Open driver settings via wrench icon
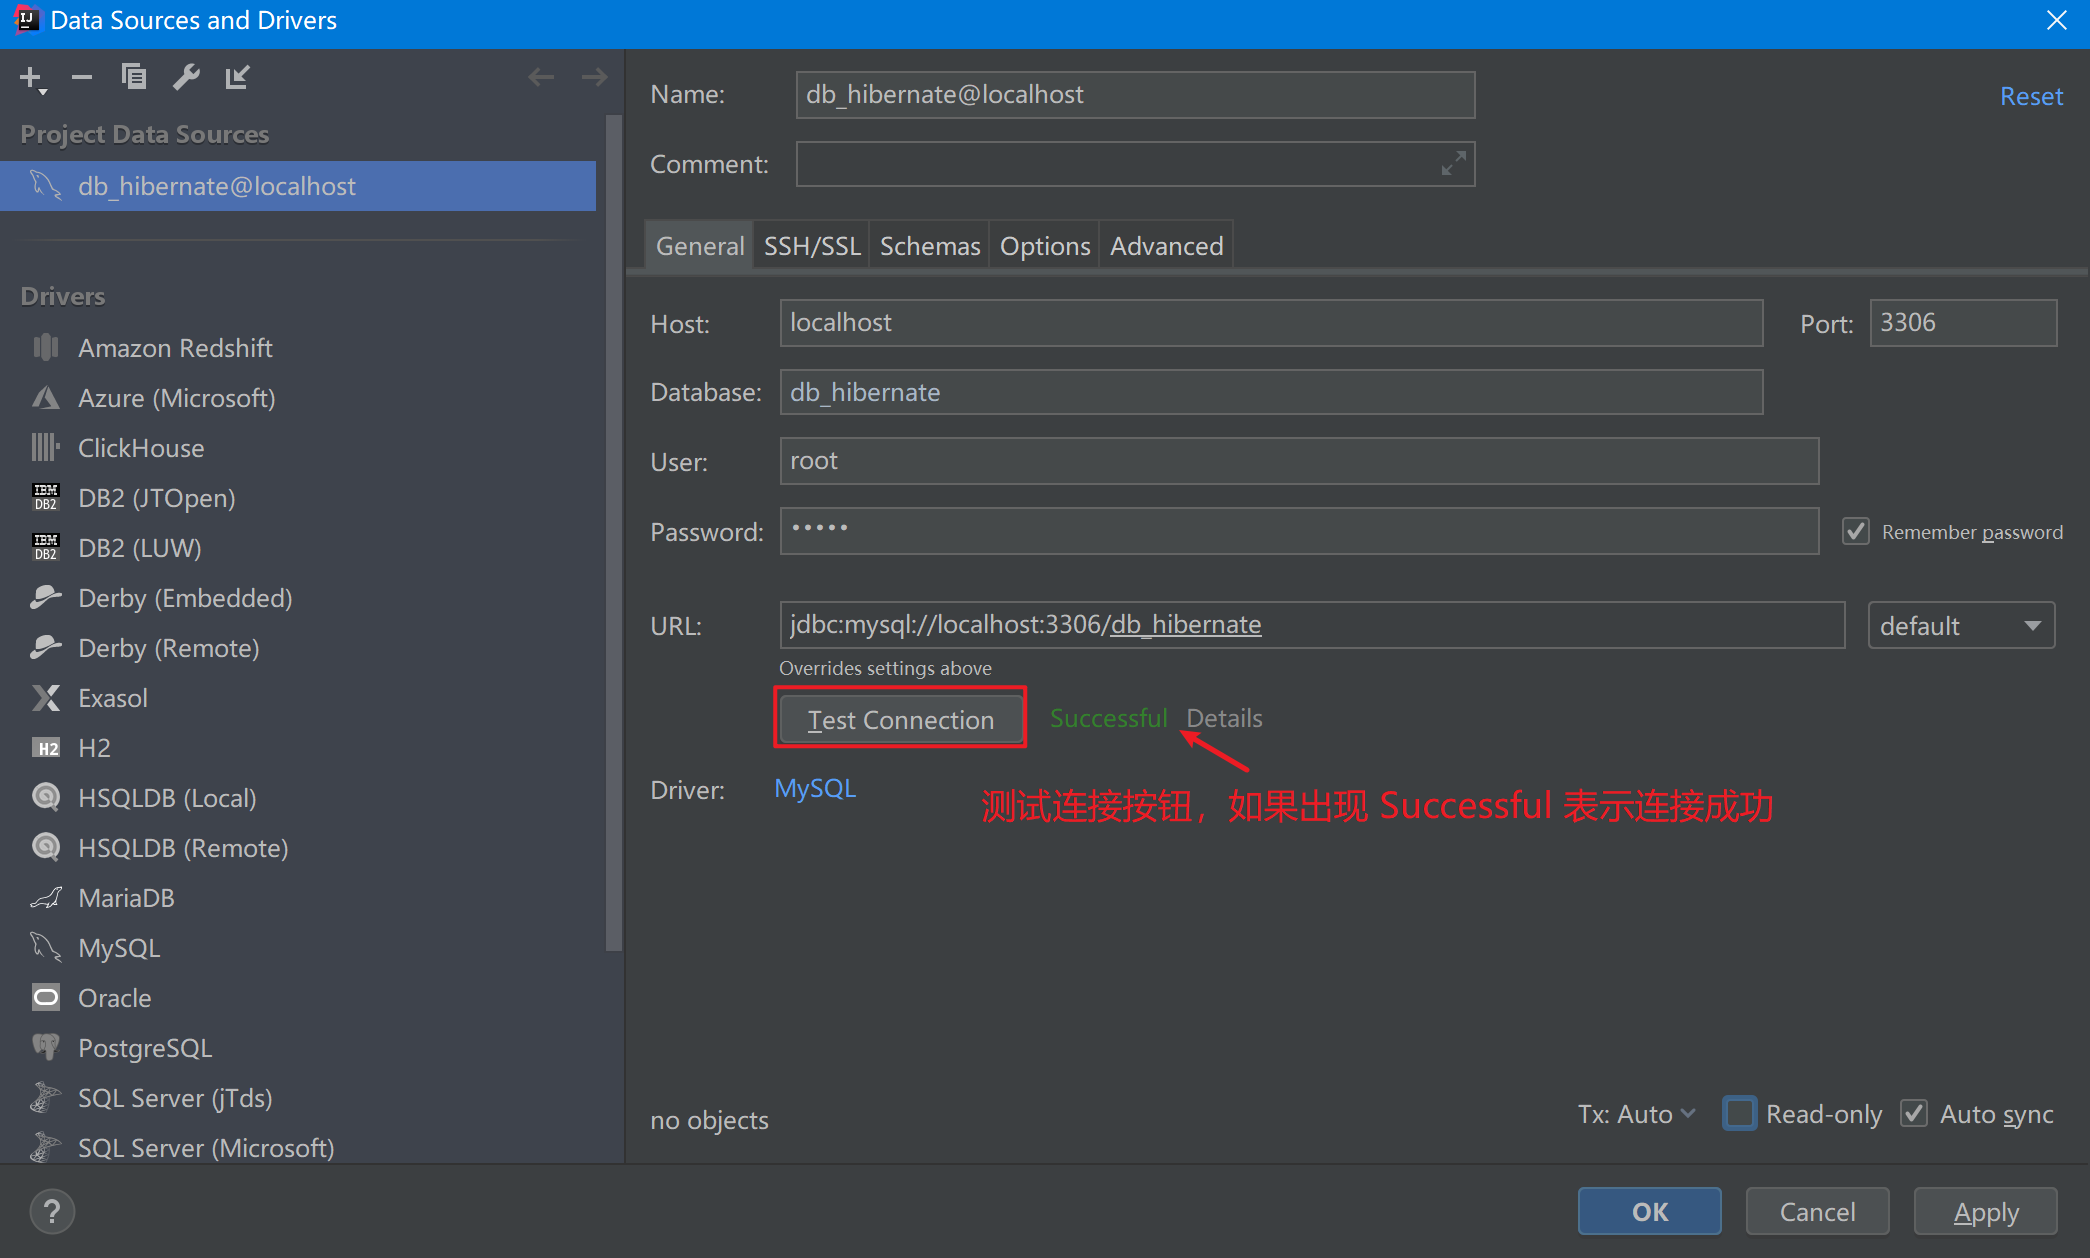The width and height of the screenshot is (2090, 1258). (186, 77)
